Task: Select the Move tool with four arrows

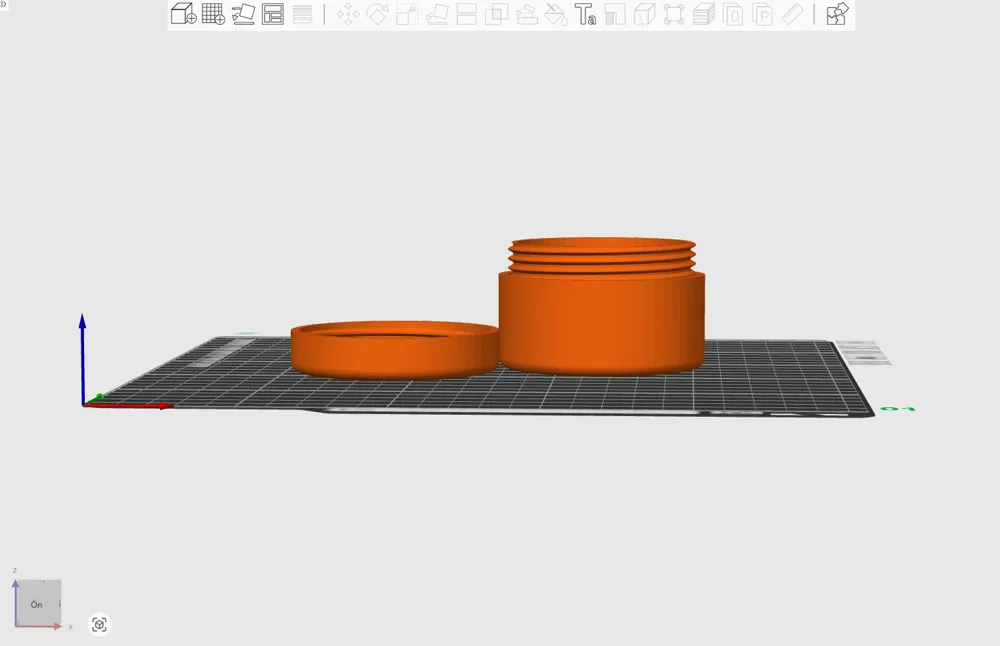Action: [348, 14]
